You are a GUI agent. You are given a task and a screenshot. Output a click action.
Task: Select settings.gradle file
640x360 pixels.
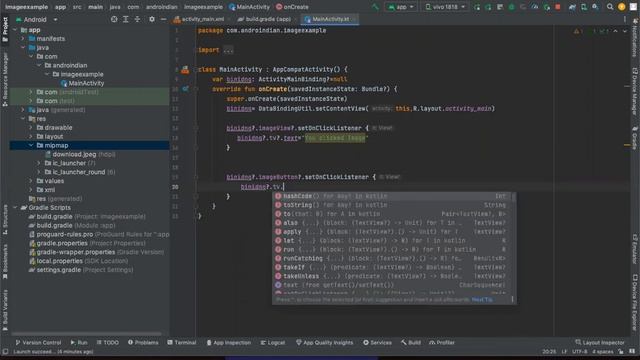pyautogui.click(x=80, y=270)
